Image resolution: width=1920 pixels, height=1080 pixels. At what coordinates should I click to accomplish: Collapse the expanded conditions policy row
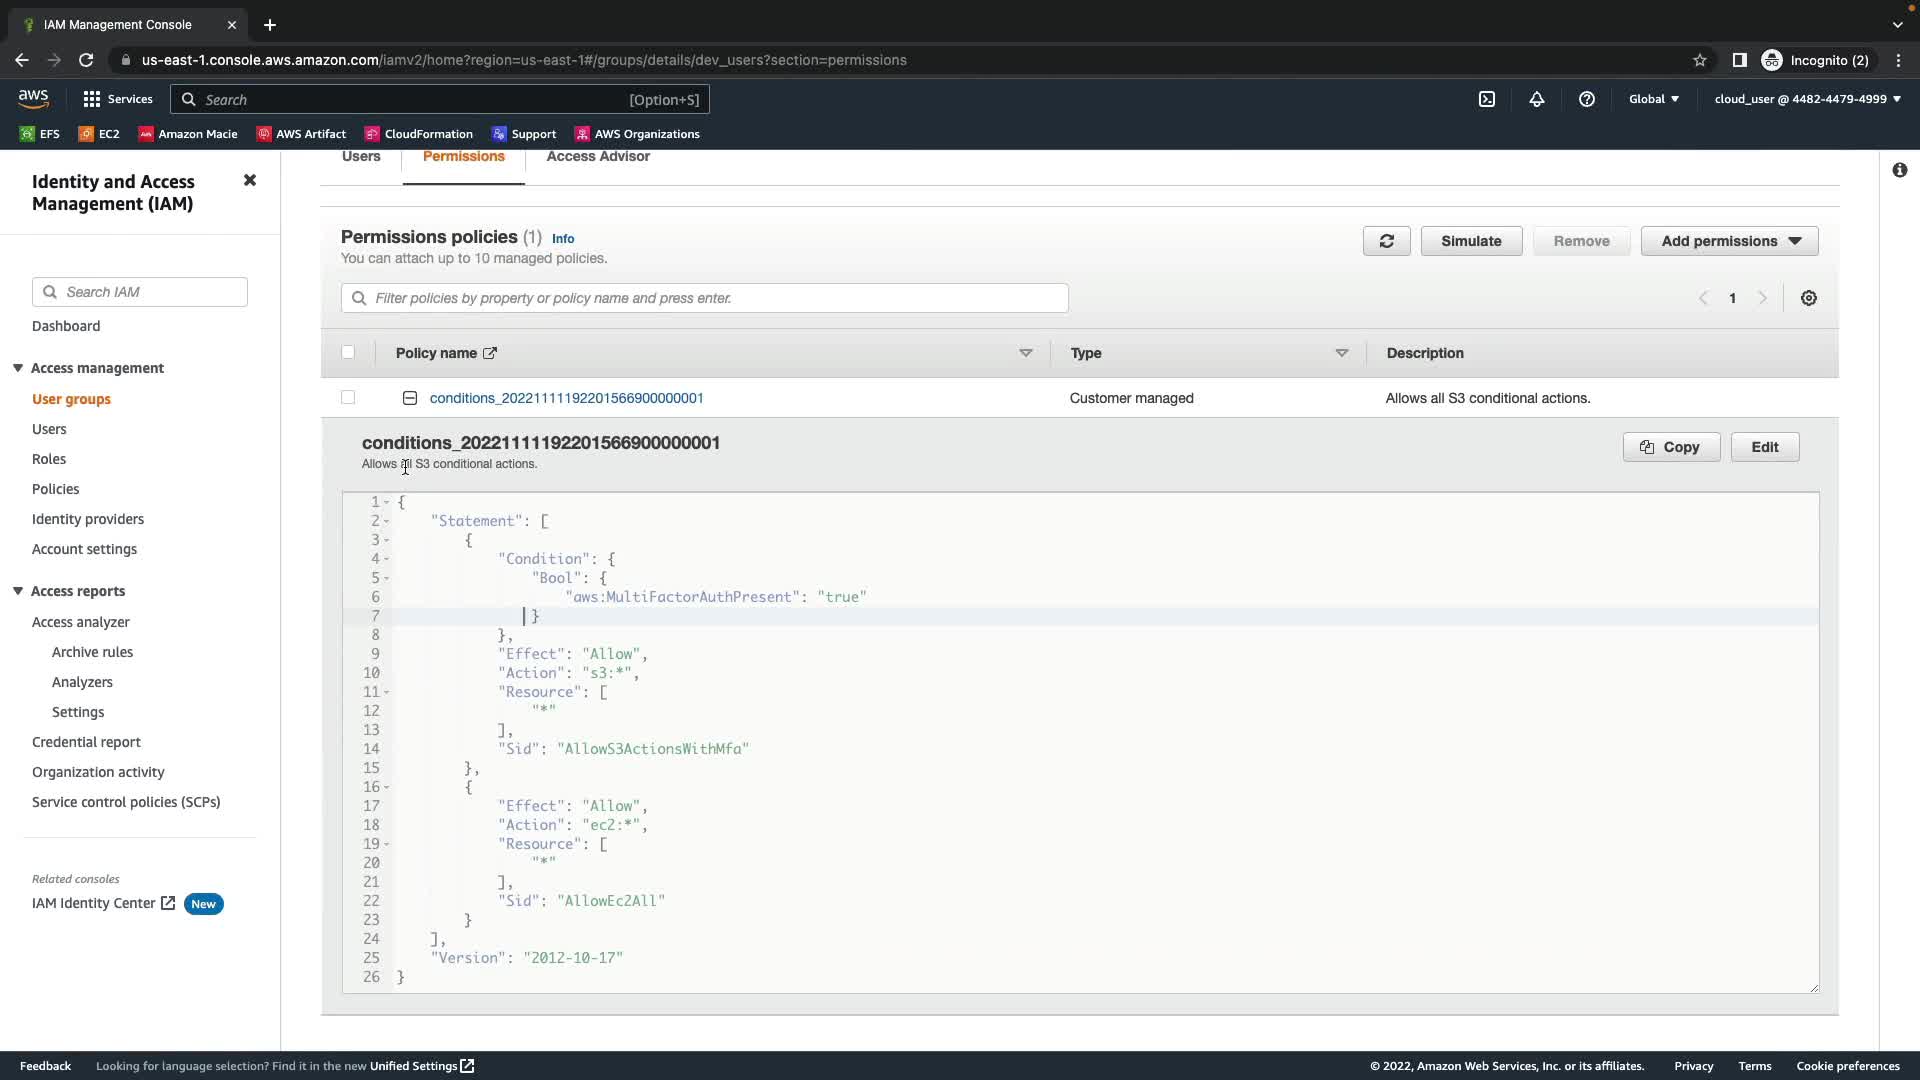pos(410,398)
